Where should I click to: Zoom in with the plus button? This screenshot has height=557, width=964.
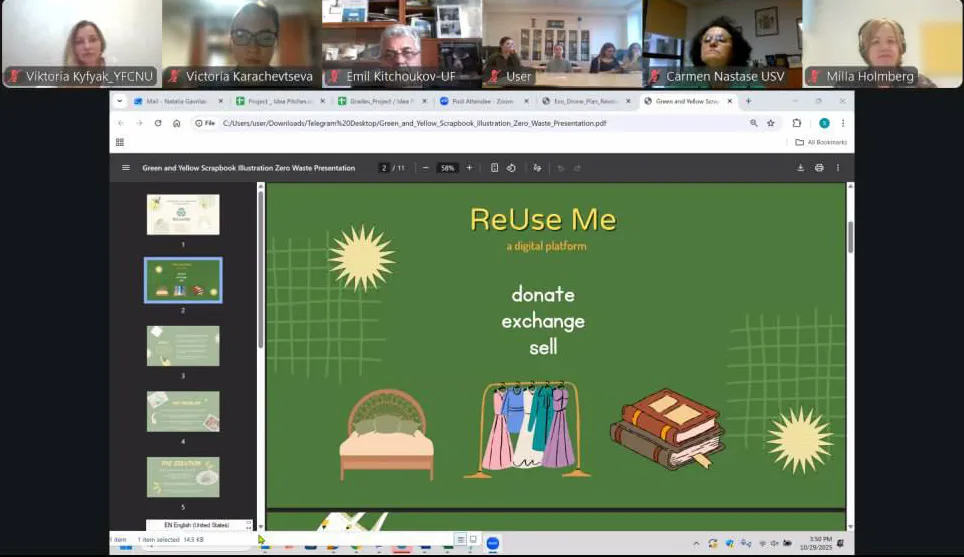pyautogui.click(x=469, y=168)
